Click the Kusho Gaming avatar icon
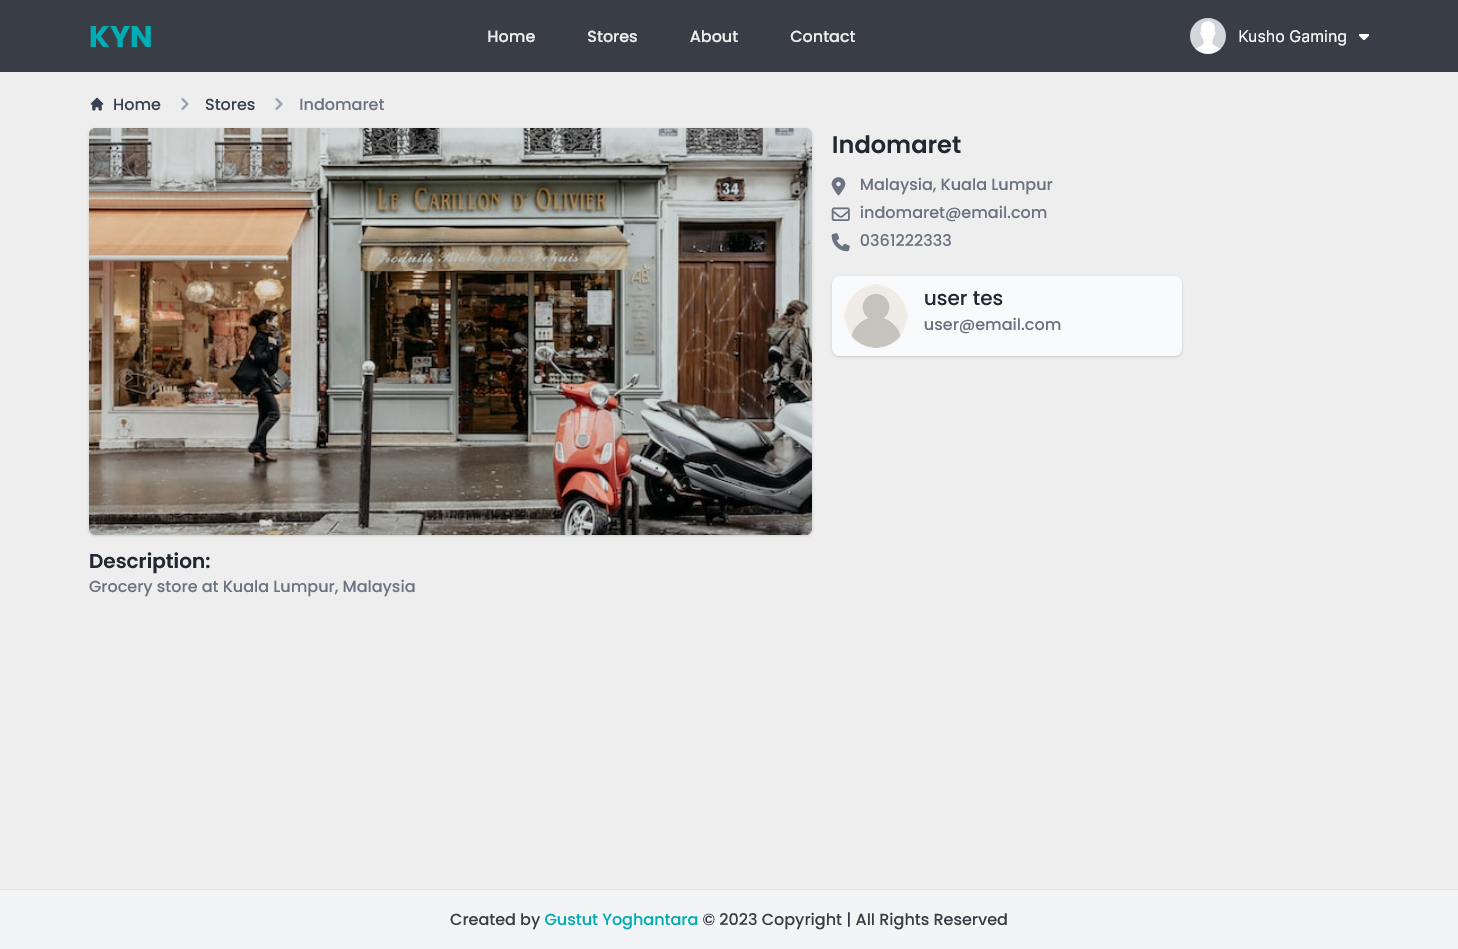 coord(1208,36)
